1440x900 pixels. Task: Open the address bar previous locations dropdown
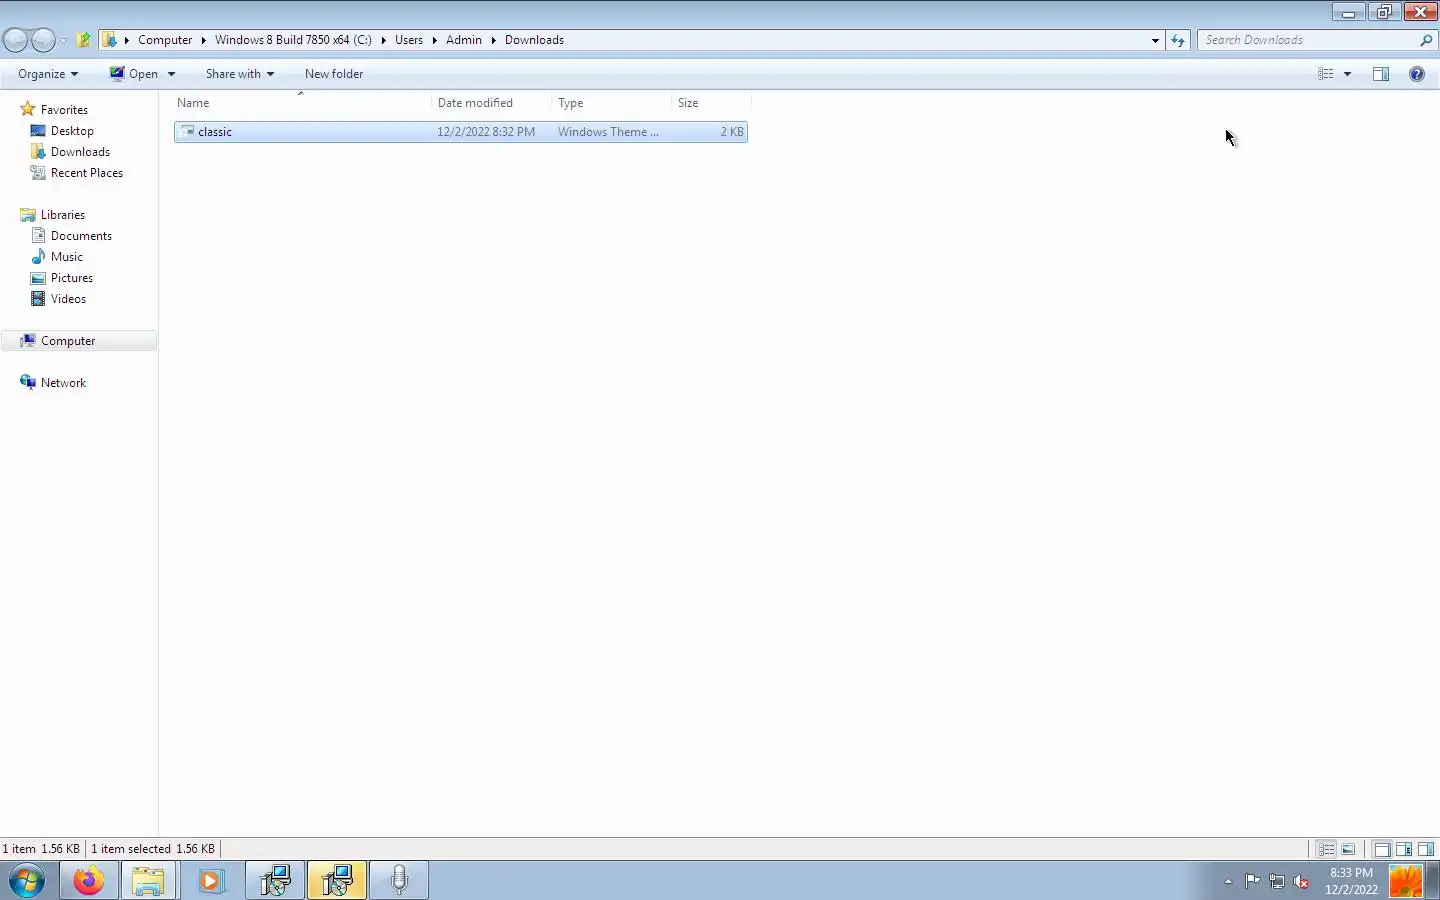pos(1155,41)
